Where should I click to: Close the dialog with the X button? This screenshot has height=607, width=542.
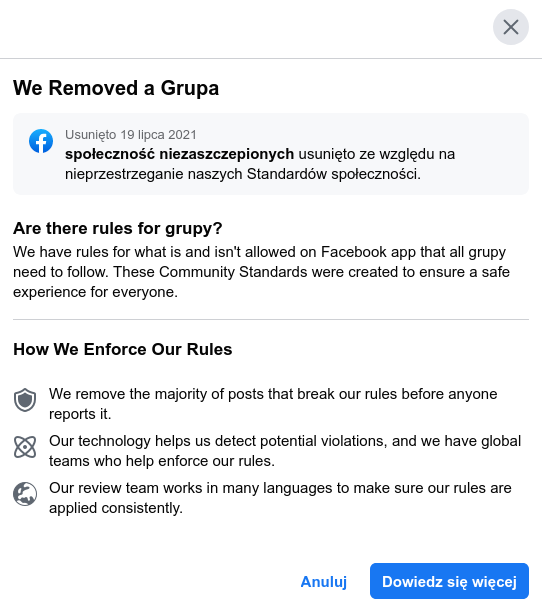[511, 27]
